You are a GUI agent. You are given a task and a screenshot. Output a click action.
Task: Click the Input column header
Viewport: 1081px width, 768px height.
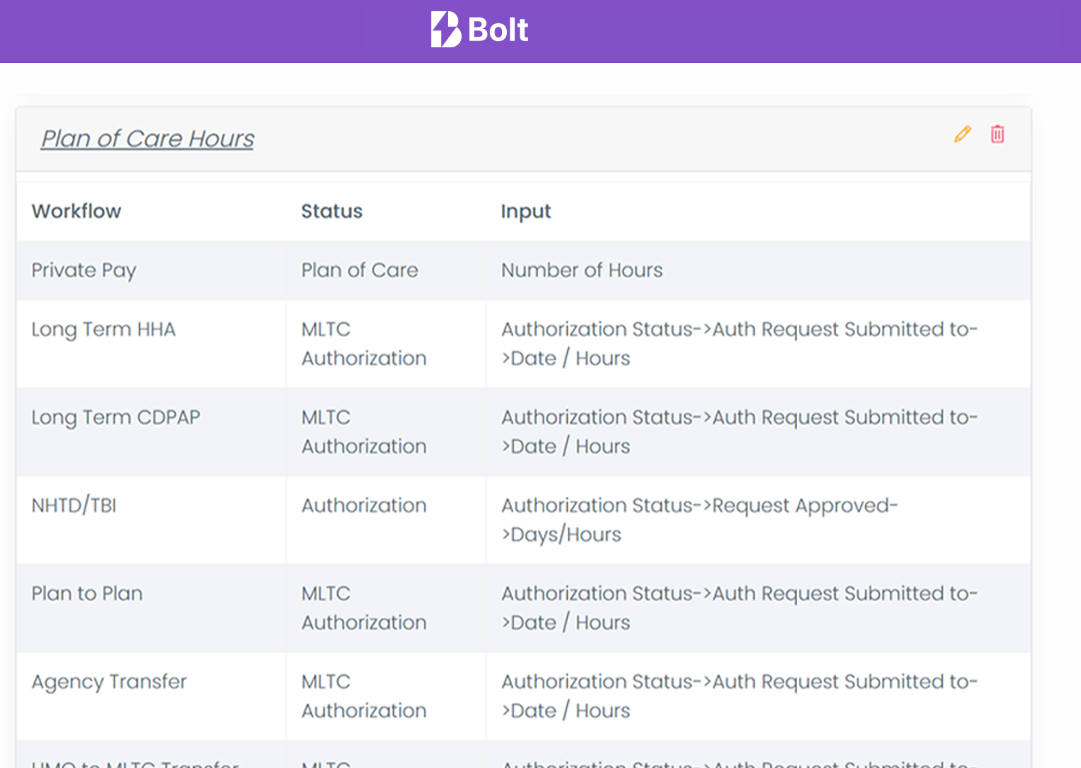526,211
